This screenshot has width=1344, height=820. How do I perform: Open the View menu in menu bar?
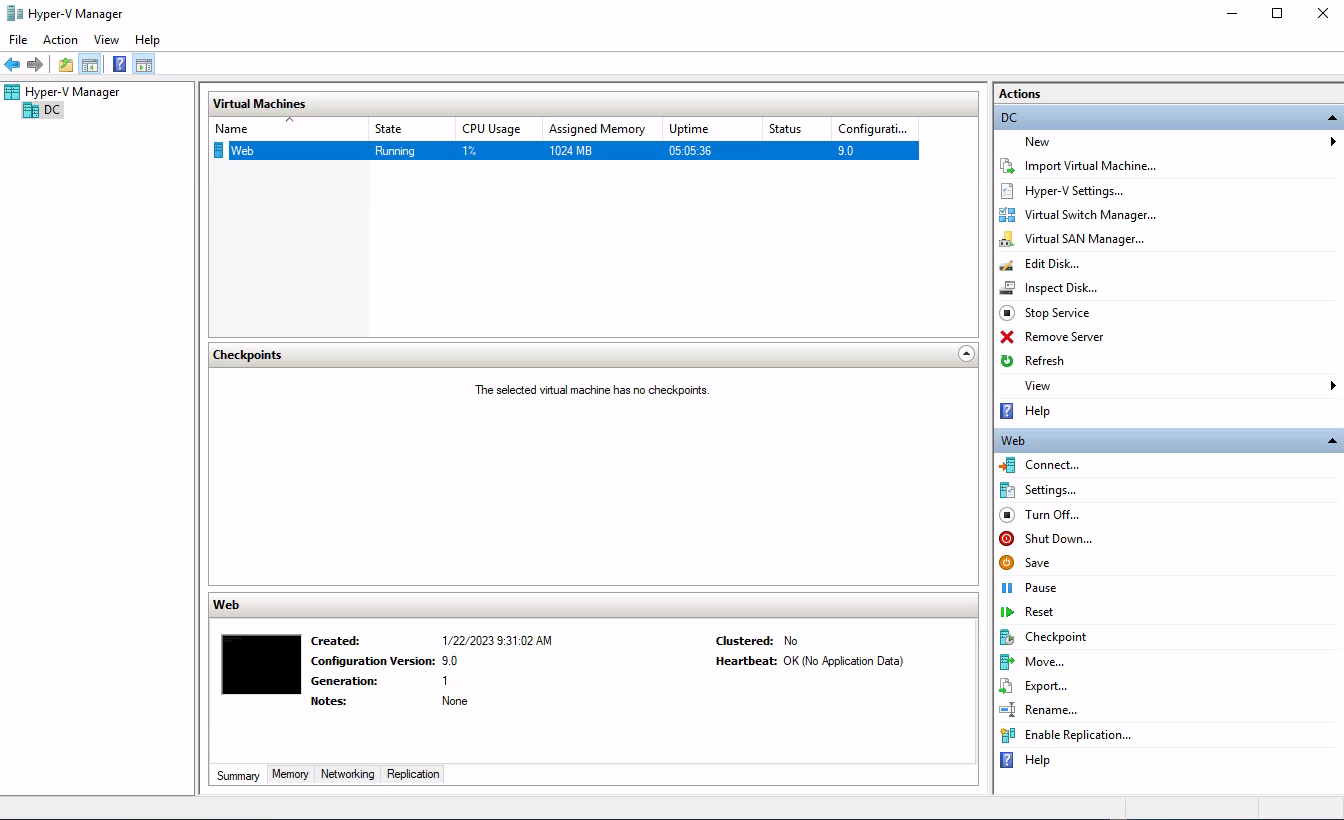[x=106, y=40]
